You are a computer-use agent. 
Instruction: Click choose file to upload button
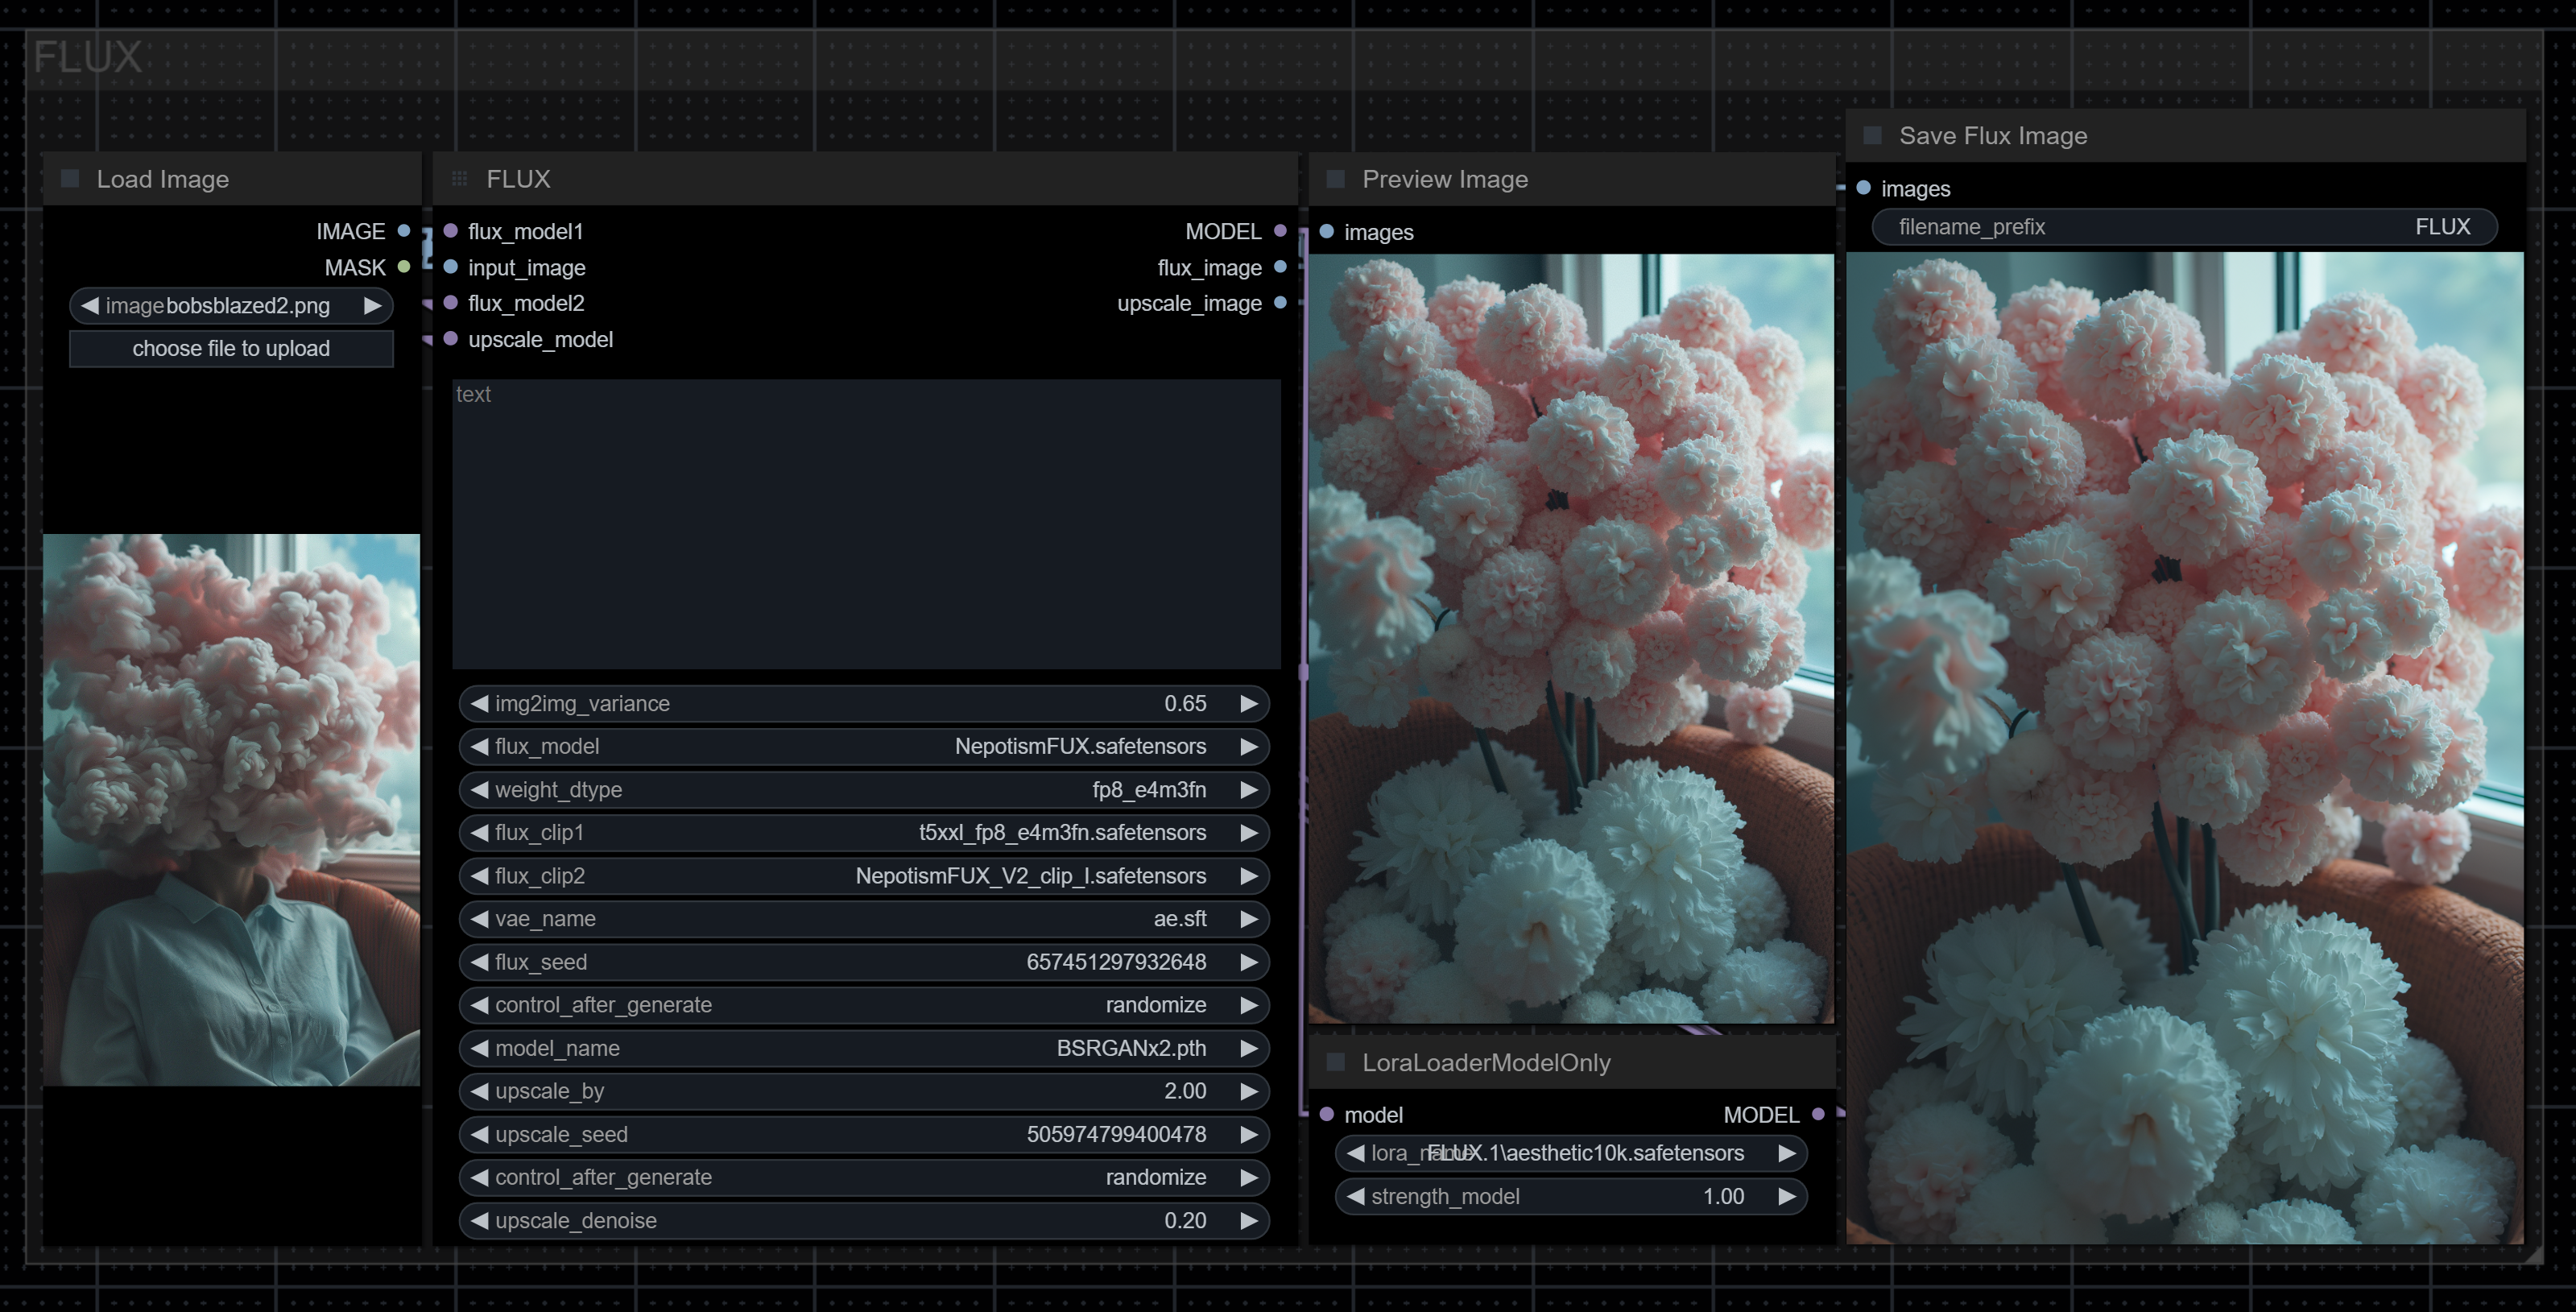tap(231, 348)
